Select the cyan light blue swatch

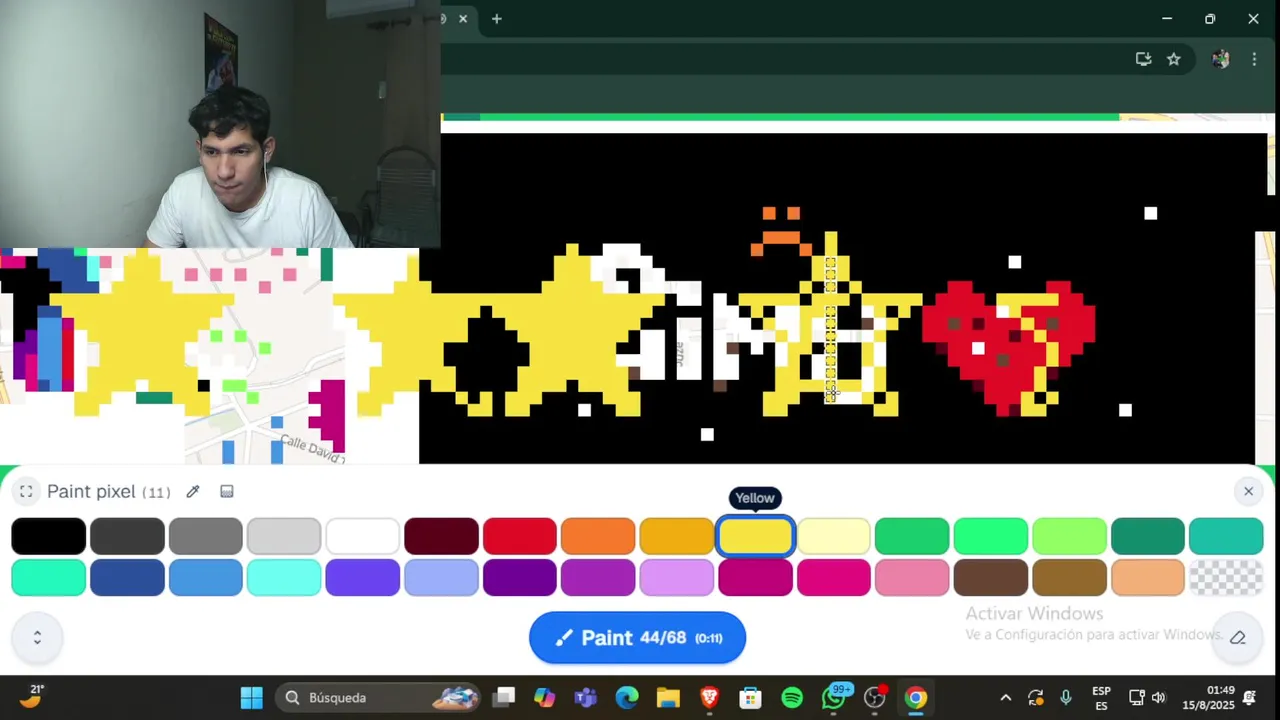coord(284,578)
